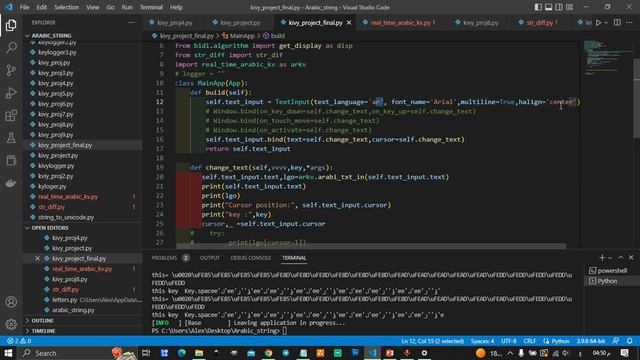The width and height of the screenshot is (640, 360).
Task: Show the DEBUG CONSOLE panel tab
Action: pyautogui.click(x=251, y=258)
